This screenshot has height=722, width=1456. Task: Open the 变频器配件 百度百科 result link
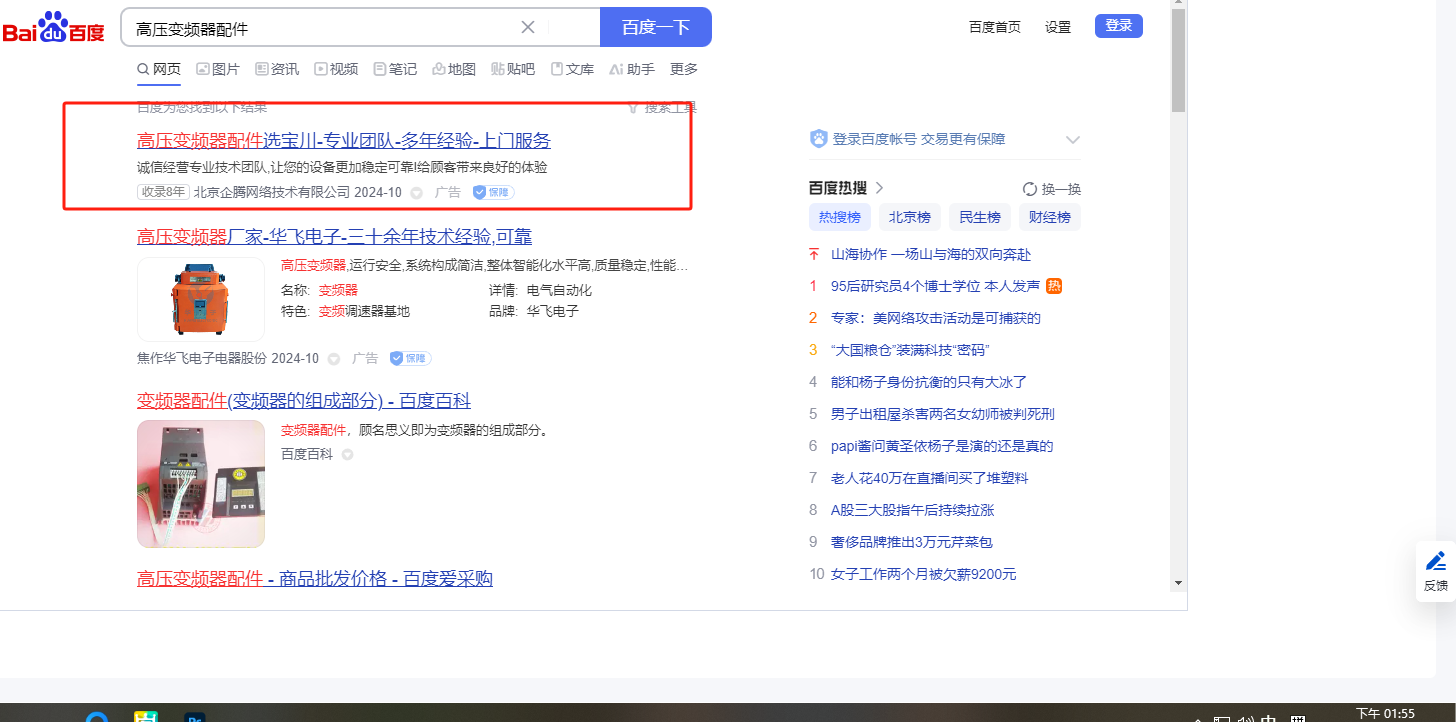pyautogui.click(x=303, y=401)
